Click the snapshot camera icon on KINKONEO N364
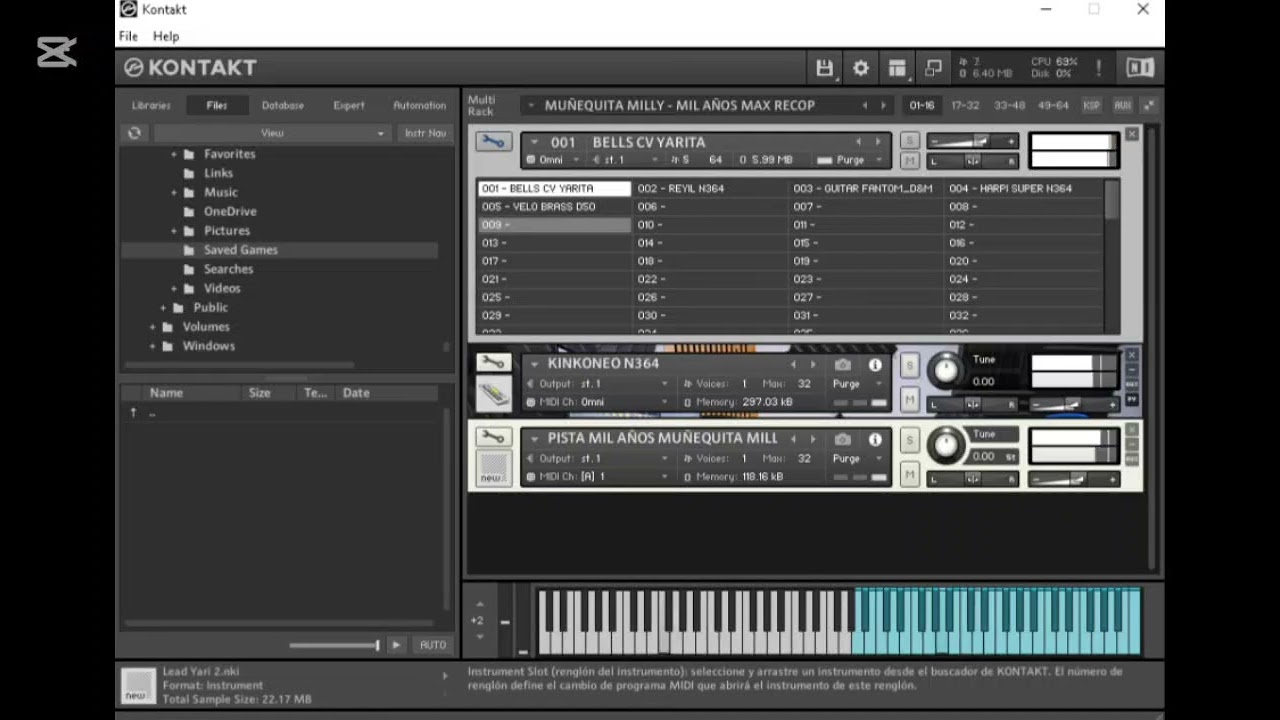Screen dimensions: 1280x720 843,365
